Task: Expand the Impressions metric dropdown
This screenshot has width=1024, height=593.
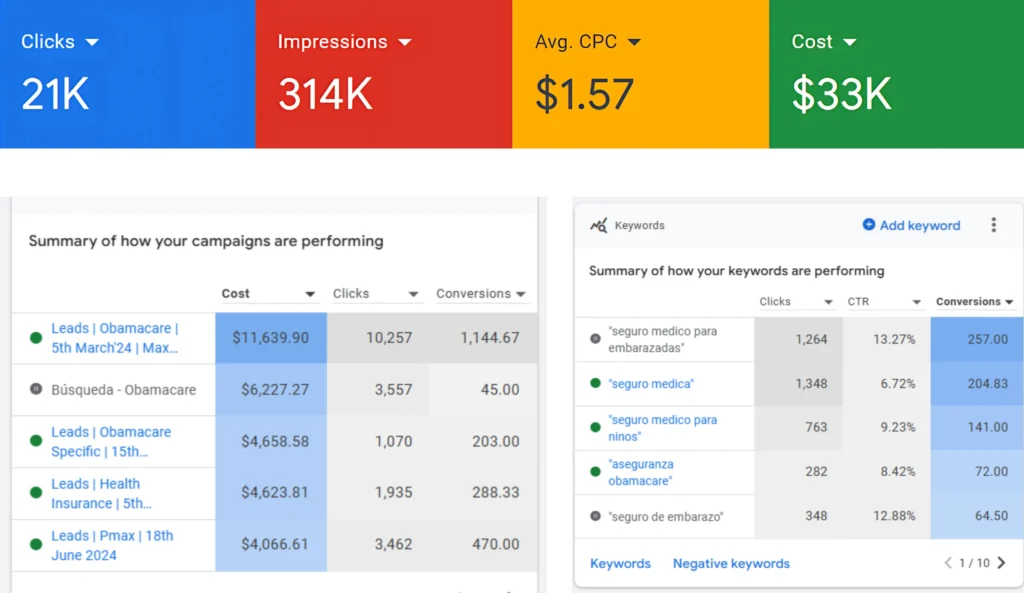Action: pyautogui.click(x=404, y=42)
